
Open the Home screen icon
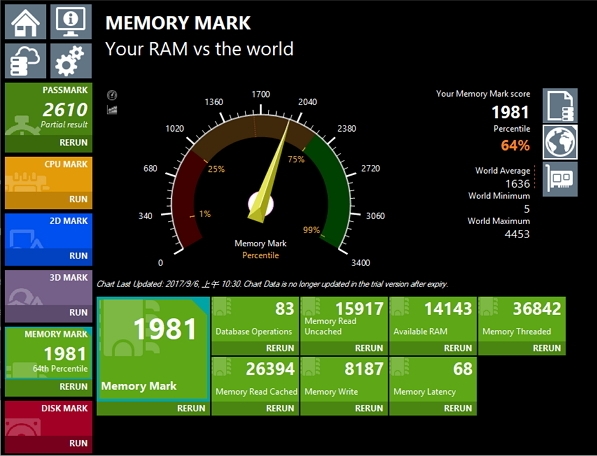click(x=26, y=22)
